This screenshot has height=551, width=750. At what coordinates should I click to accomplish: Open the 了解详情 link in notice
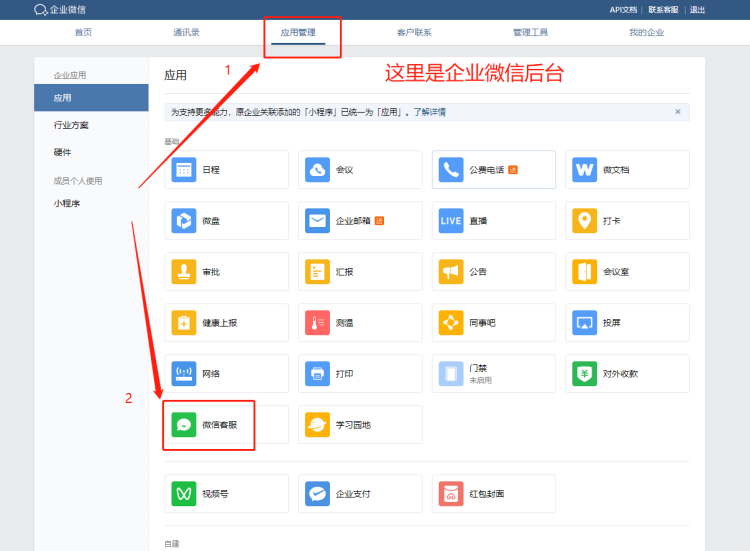tap(430, 112)
